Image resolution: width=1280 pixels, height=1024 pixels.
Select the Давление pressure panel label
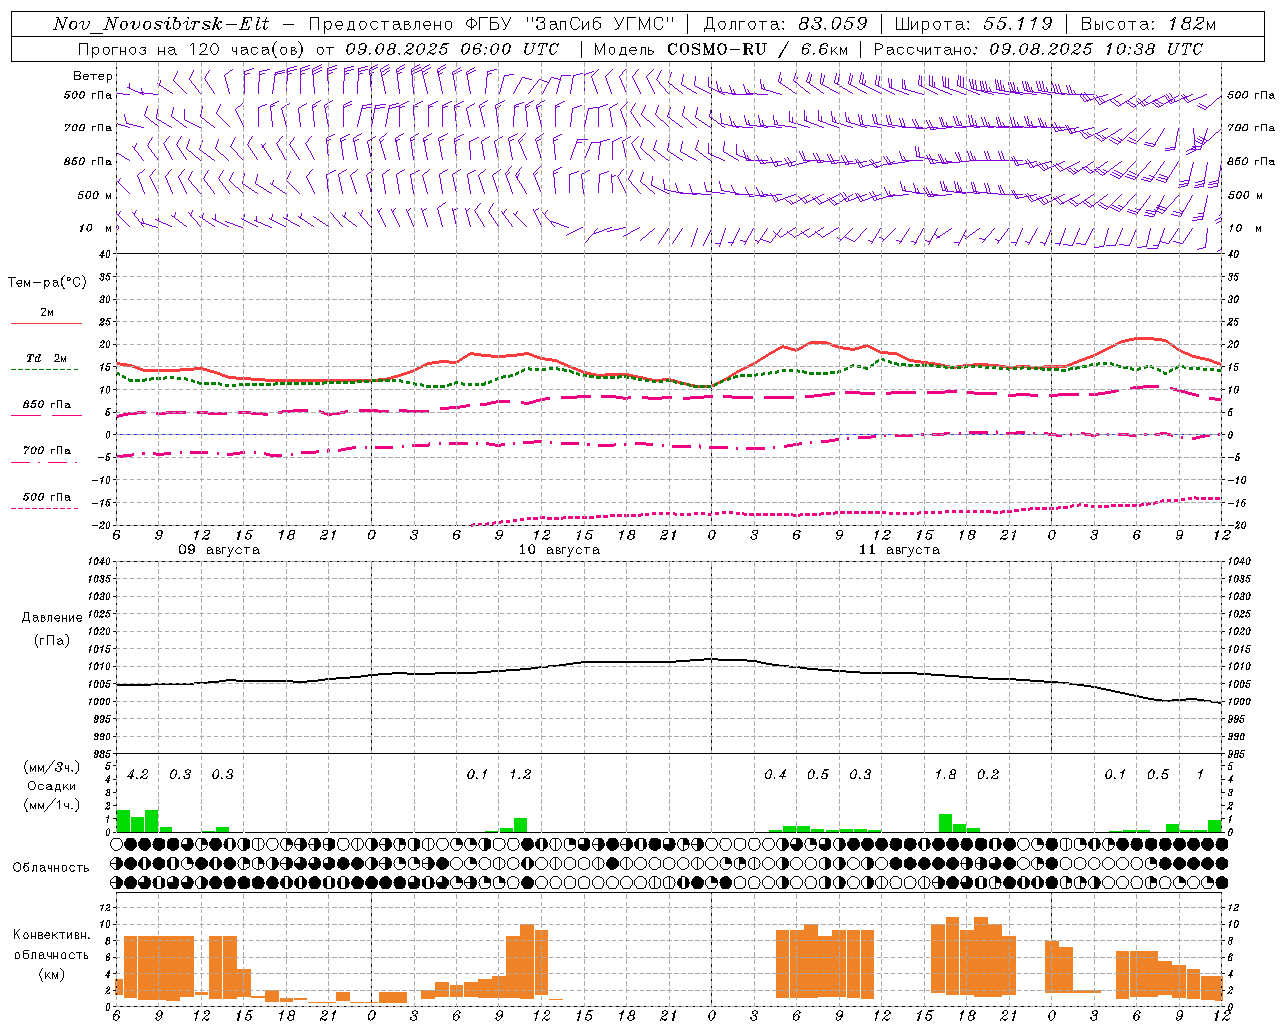pyautogui.click(x=50, y=618)
